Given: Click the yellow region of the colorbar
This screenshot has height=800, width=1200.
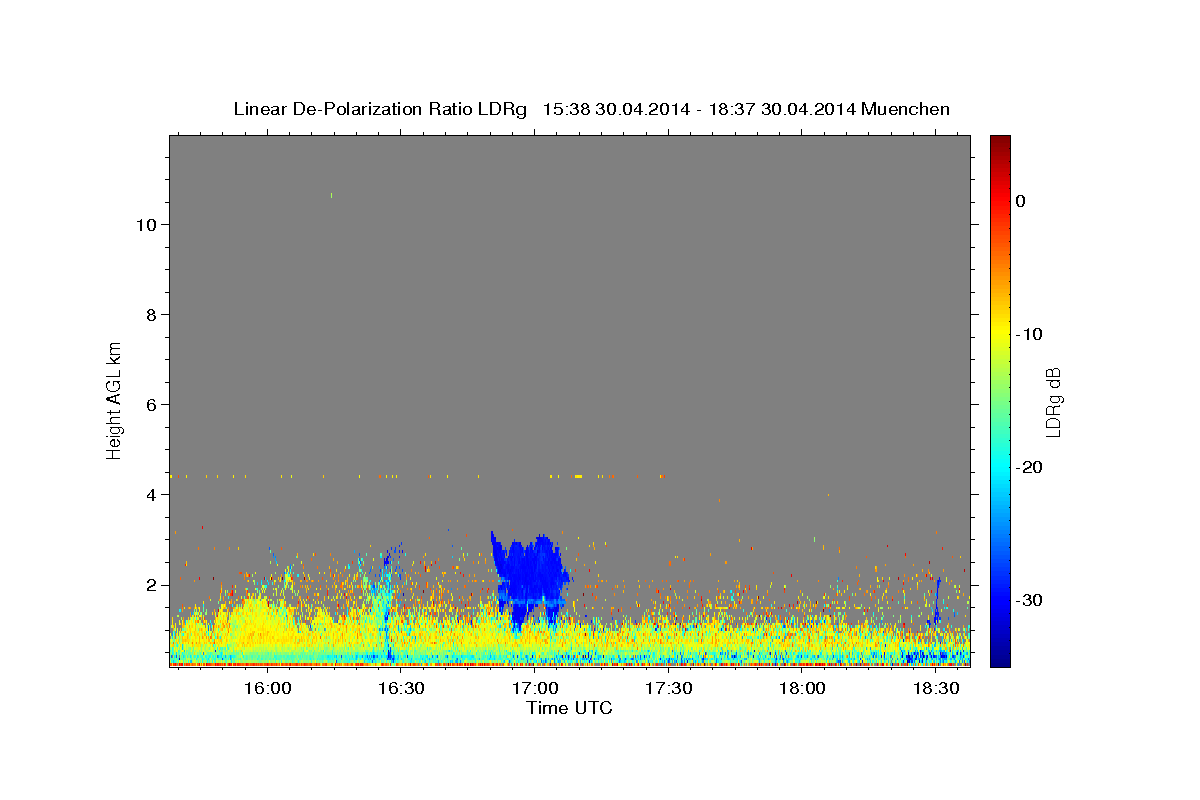Looking at the screenshot, I should (x=1000, y=334).
